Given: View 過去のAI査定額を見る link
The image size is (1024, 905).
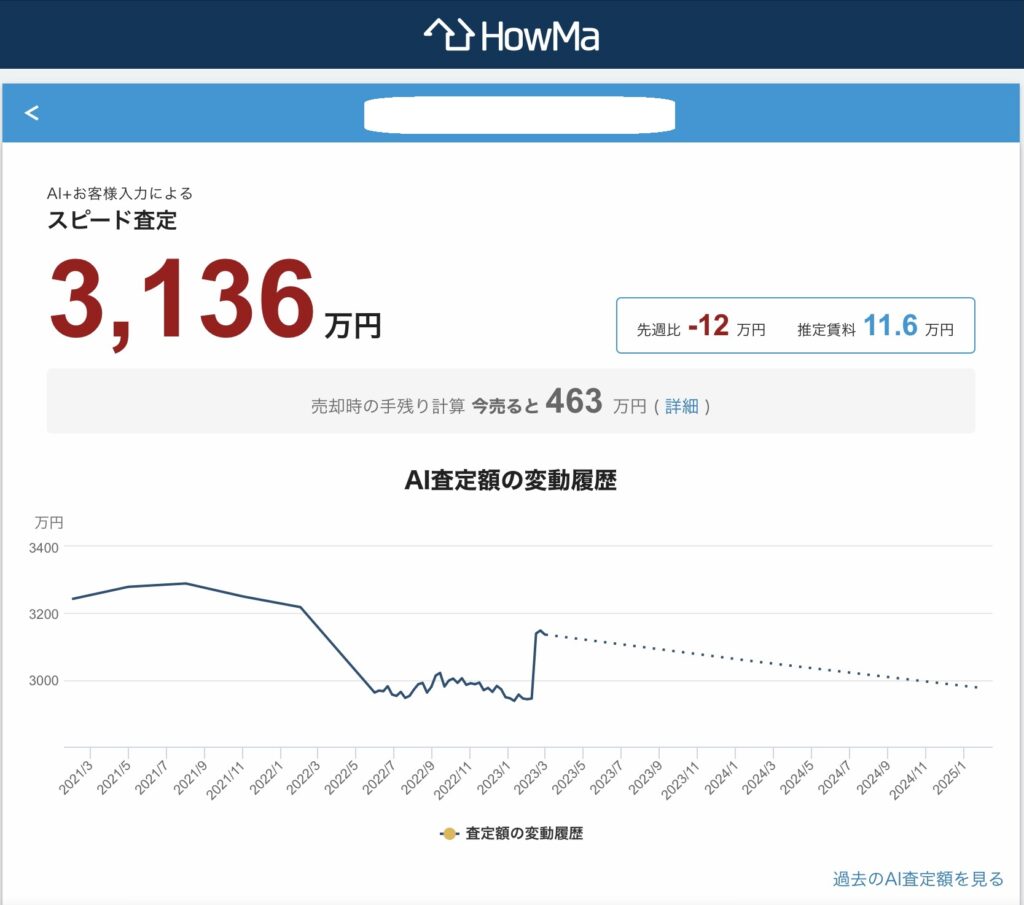Looking at the screenshot, I should point(918,879).
